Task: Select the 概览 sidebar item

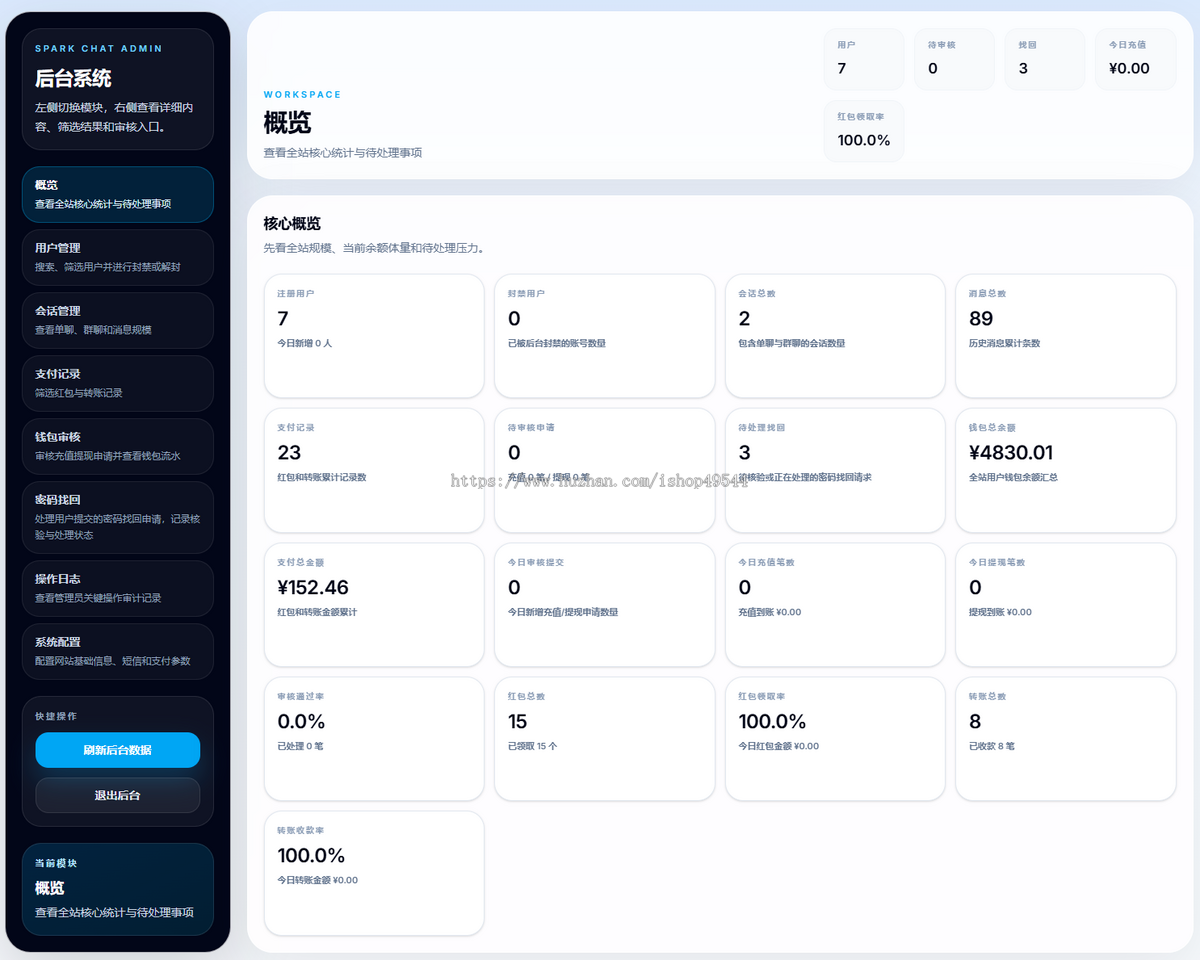Action: point(117,194)
